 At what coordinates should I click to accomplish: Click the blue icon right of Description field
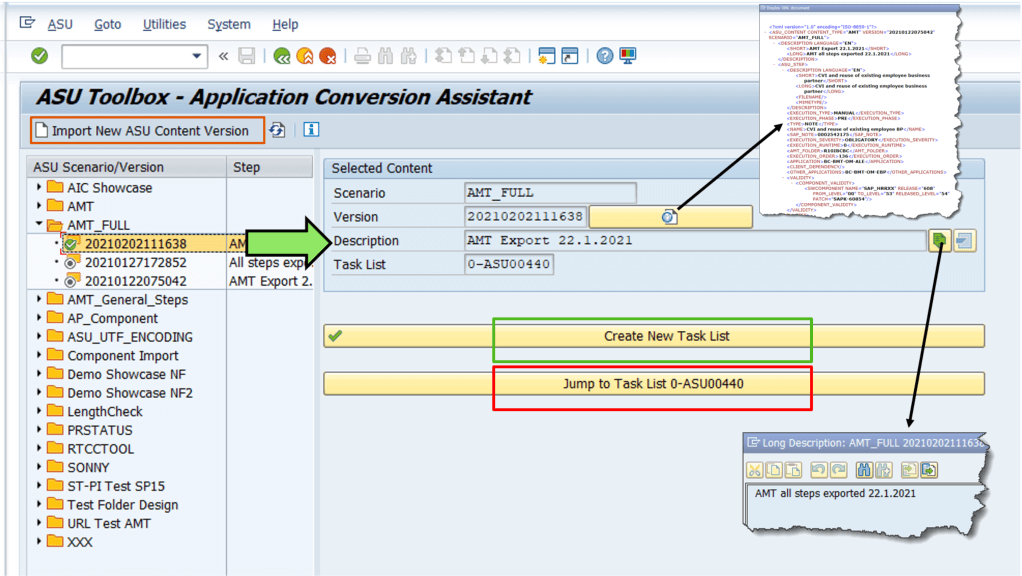click(x=965, y=240)
